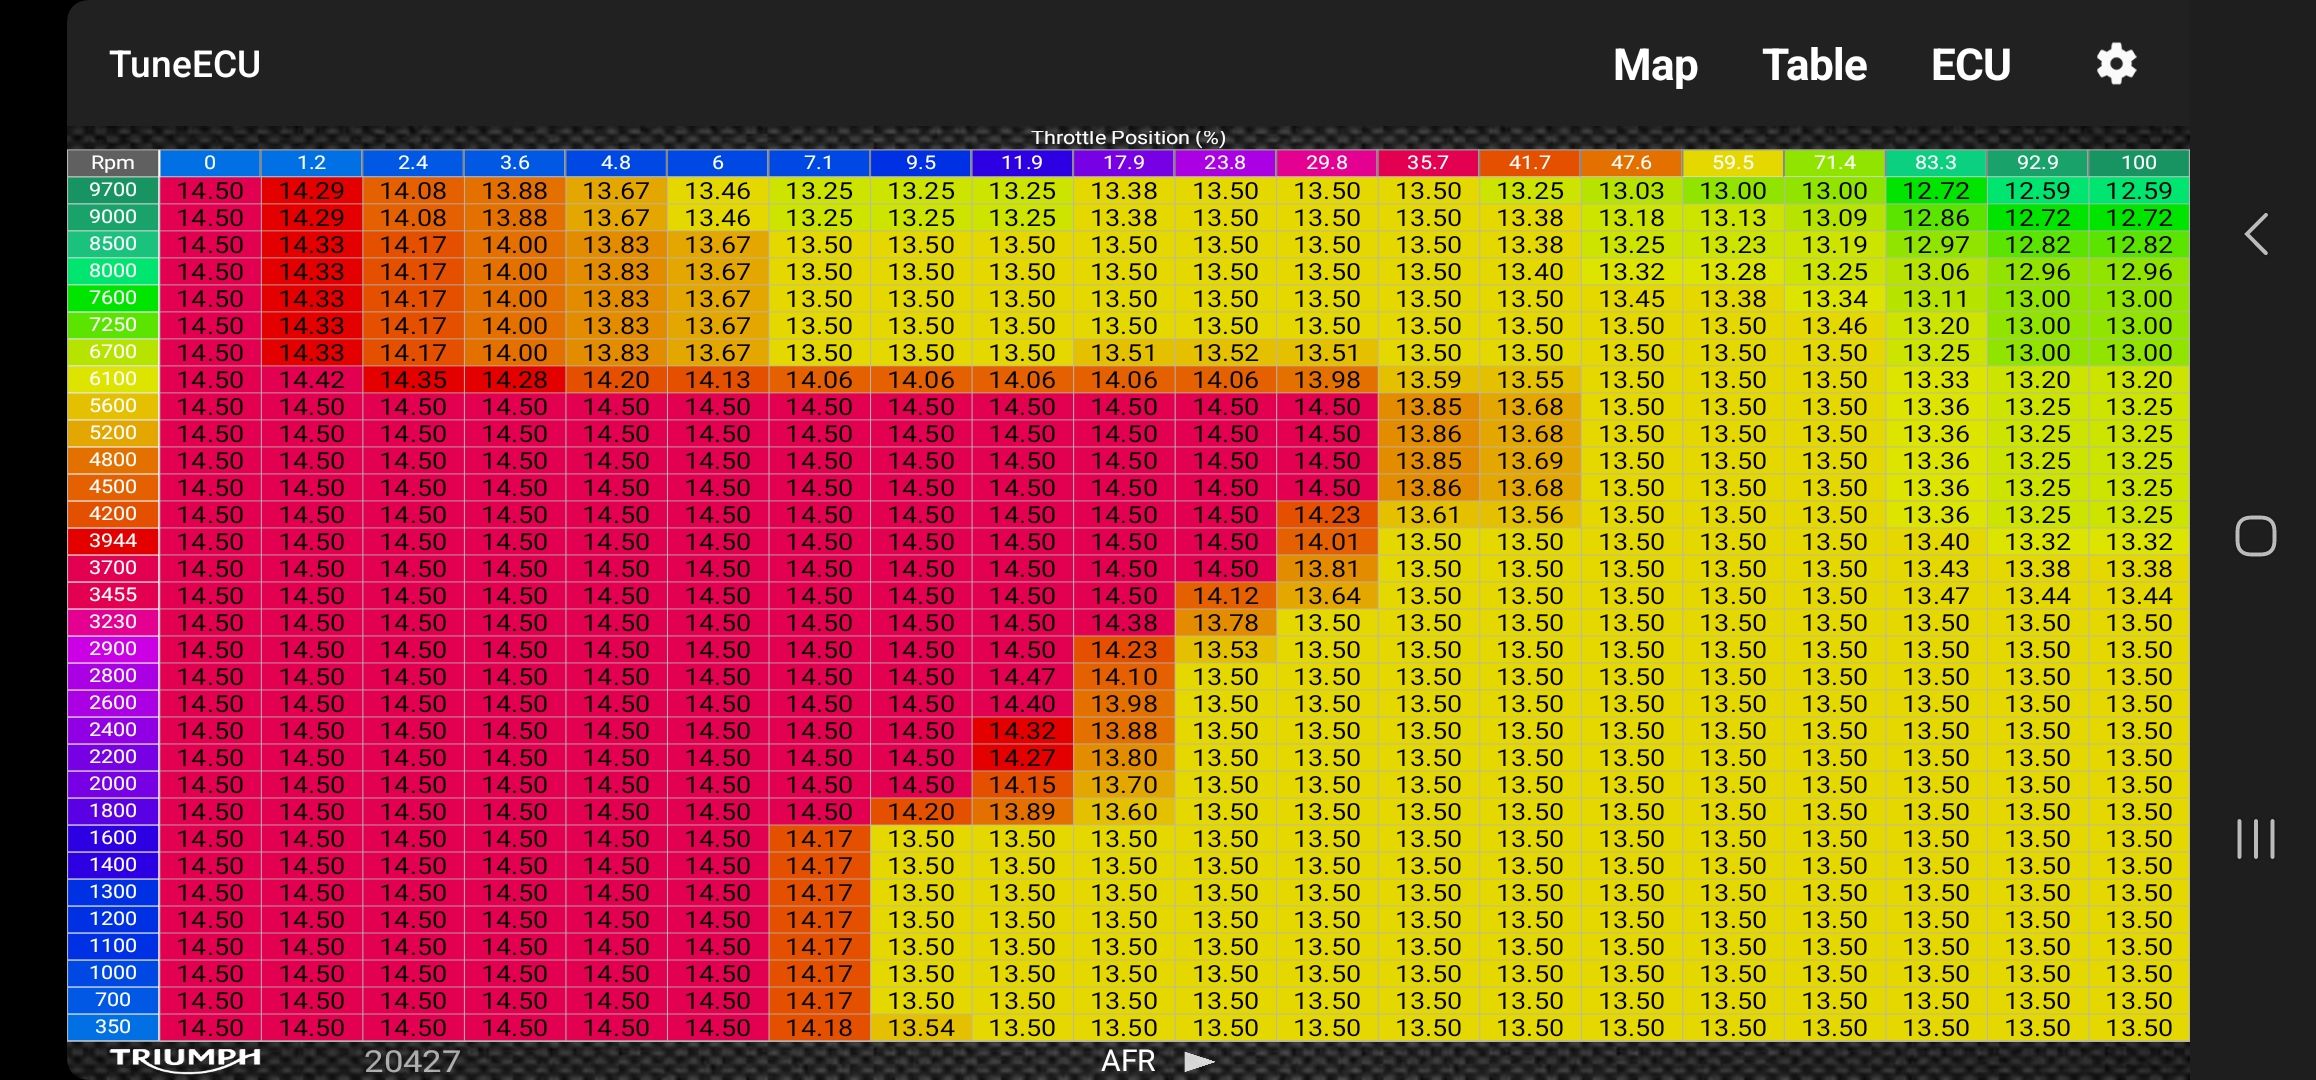Tap the Android back arrow
The height and width of the screenshot is (1080, 2316).
[2255, 235]
